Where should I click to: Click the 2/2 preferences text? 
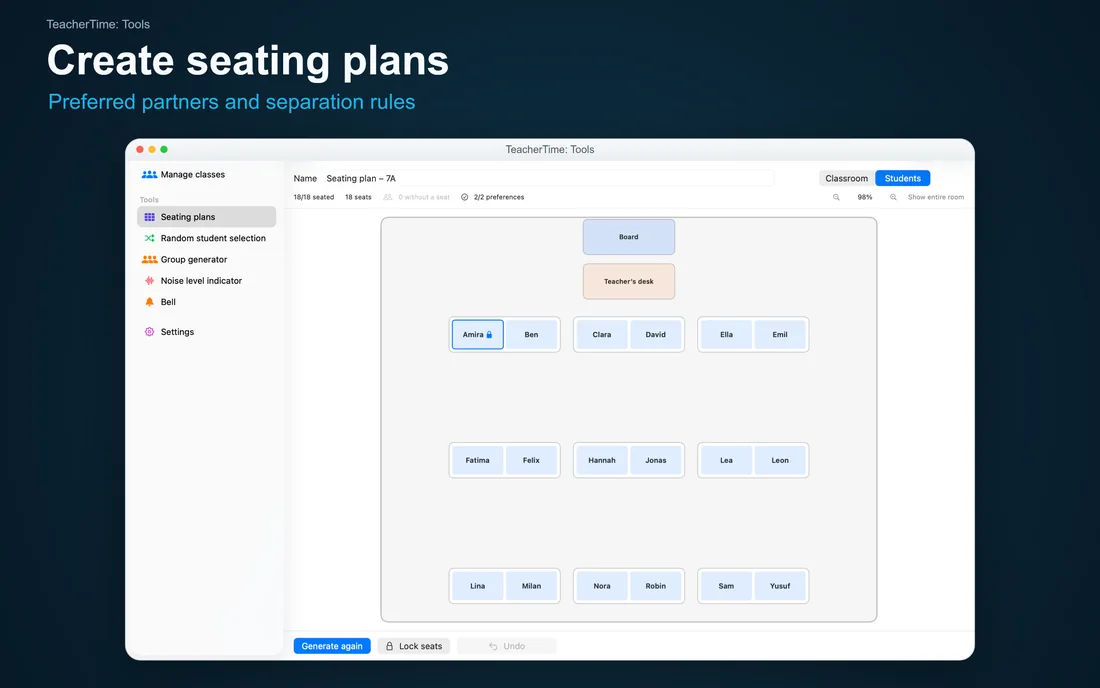(499, 198)
